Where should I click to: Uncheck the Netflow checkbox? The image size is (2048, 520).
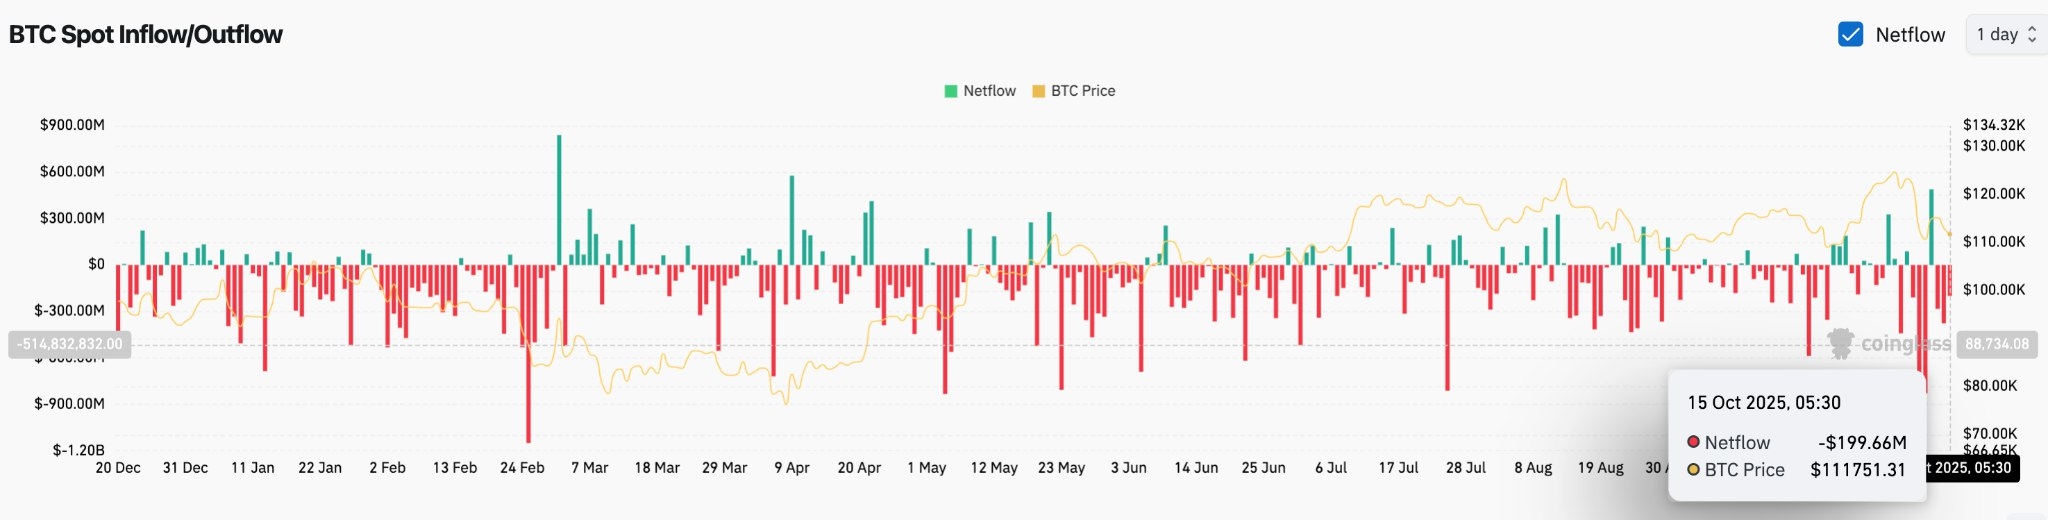[1850, 35]
